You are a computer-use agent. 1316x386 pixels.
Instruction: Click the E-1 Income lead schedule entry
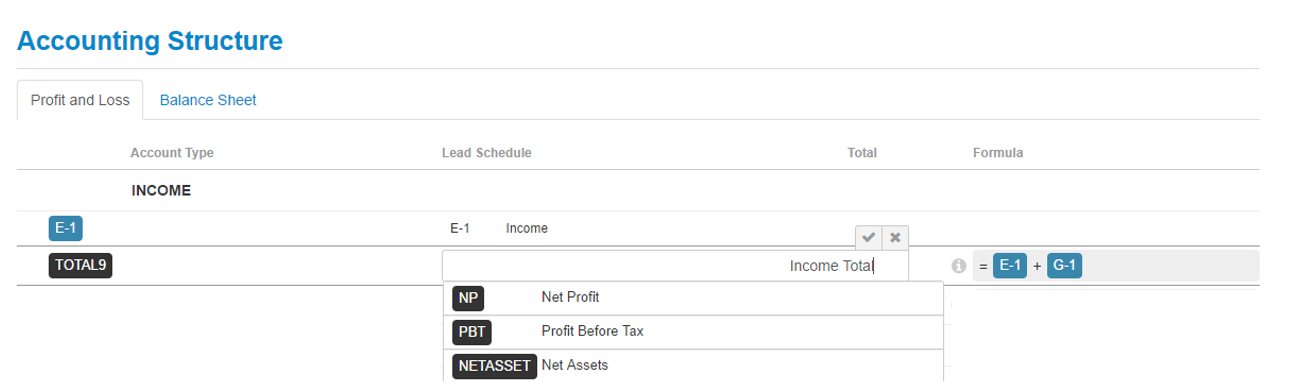[499, 228]
